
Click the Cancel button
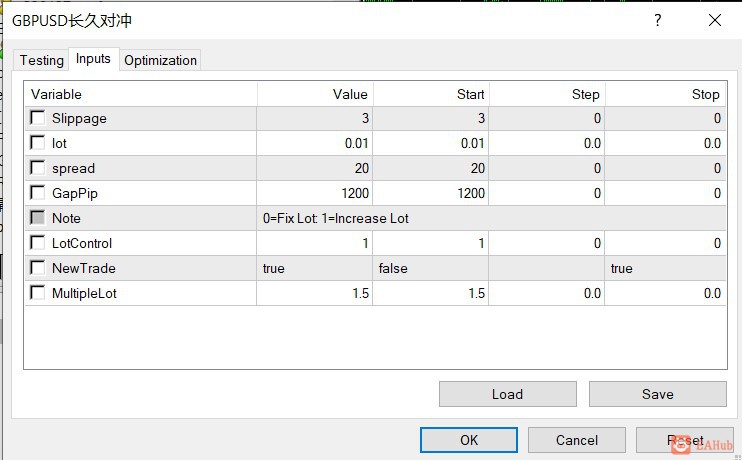click(577, 440)
